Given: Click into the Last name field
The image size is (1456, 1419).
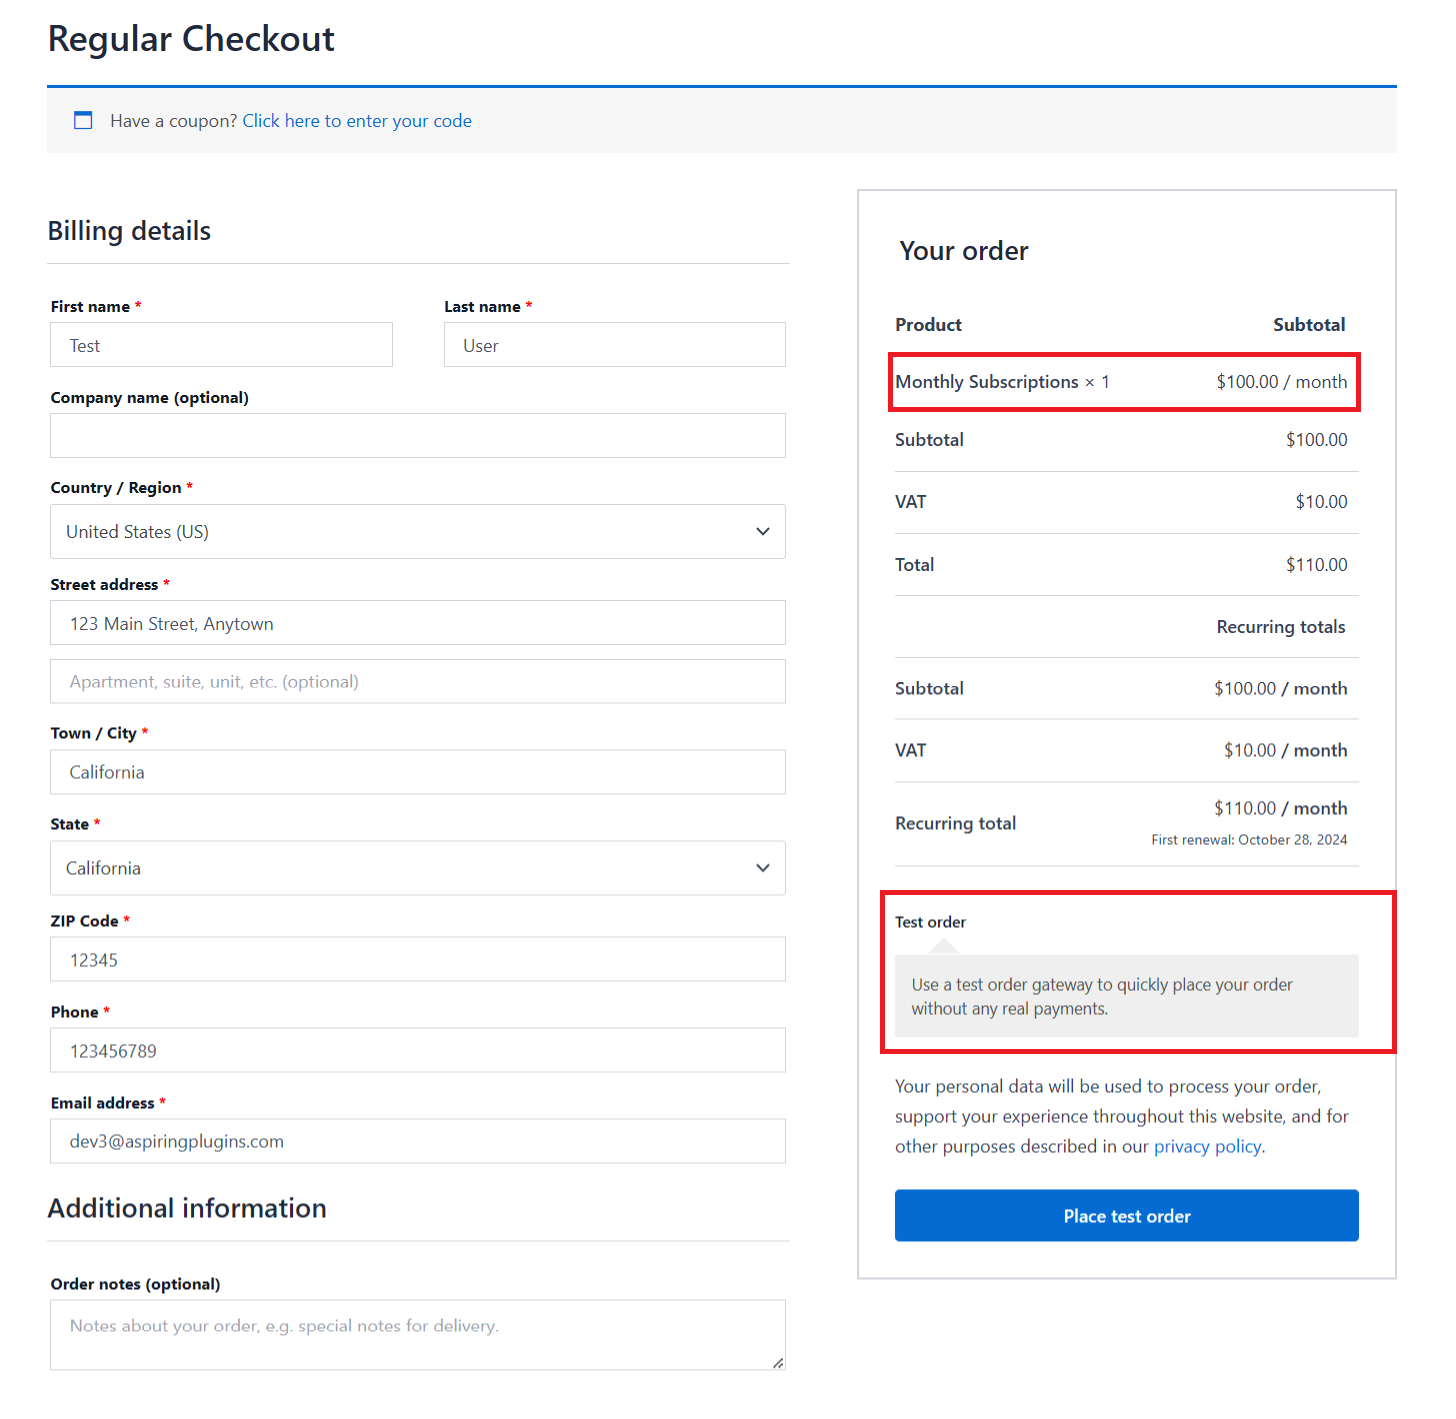Looking at the screenshot, I should click(614, 344).
